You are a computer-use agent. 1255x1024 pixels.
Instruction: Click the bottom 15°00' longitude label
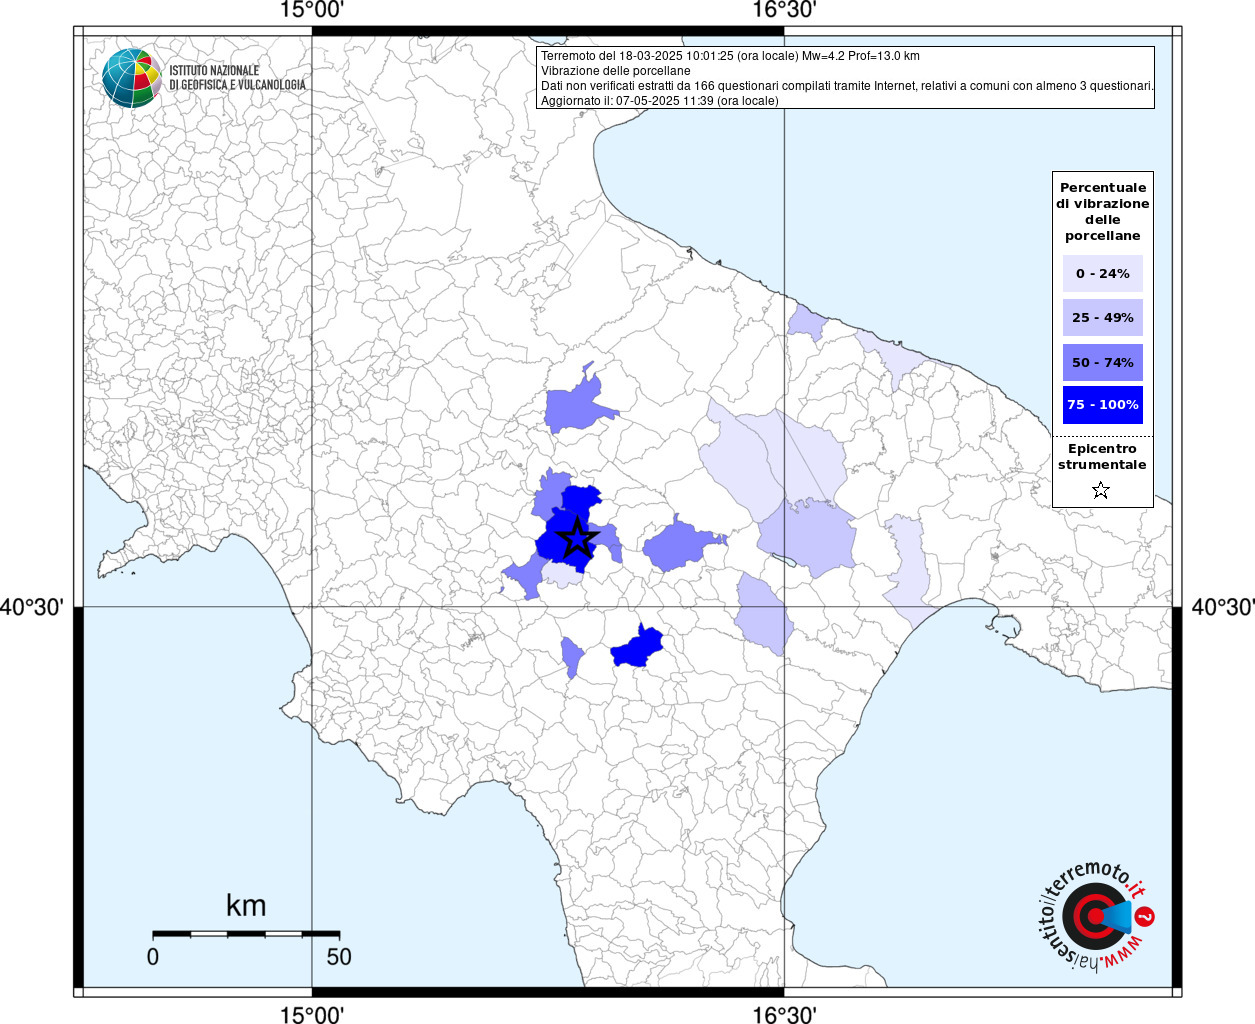click(312, 1015)
